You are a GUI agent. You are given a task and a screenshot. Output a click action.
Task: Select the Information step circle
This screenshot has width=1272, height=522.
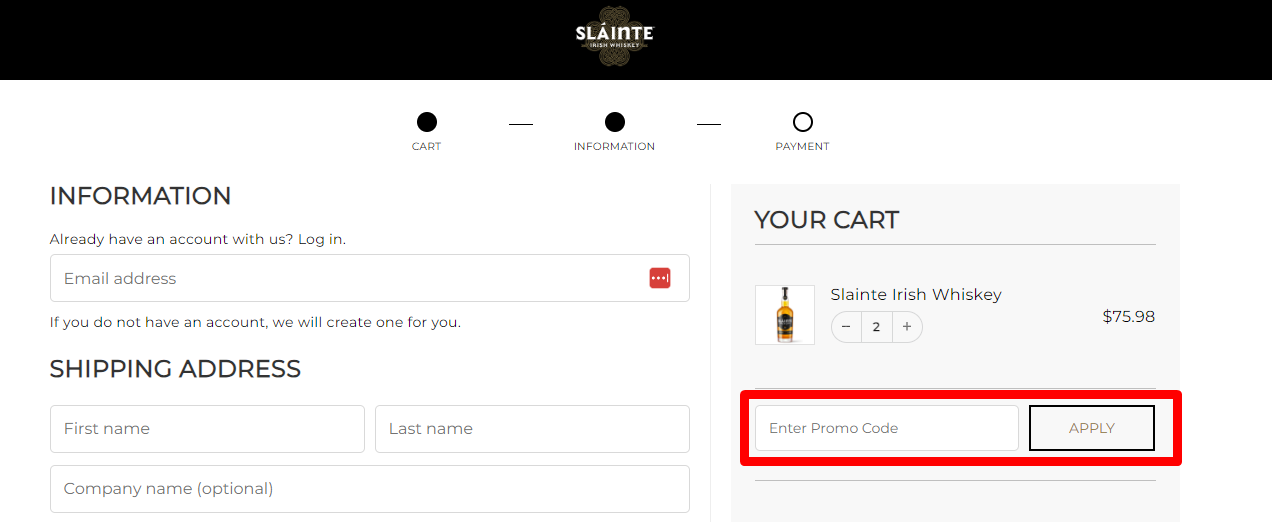click(615, 122)
